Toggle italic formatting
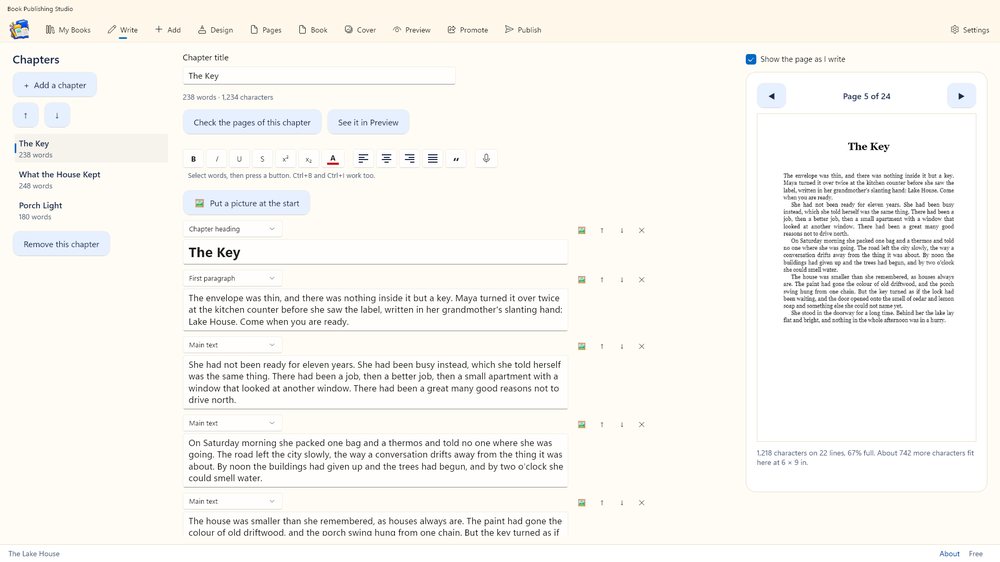The width and height of the screenshot is (1000, 562). pyautogui.click(x=216, y=159)
